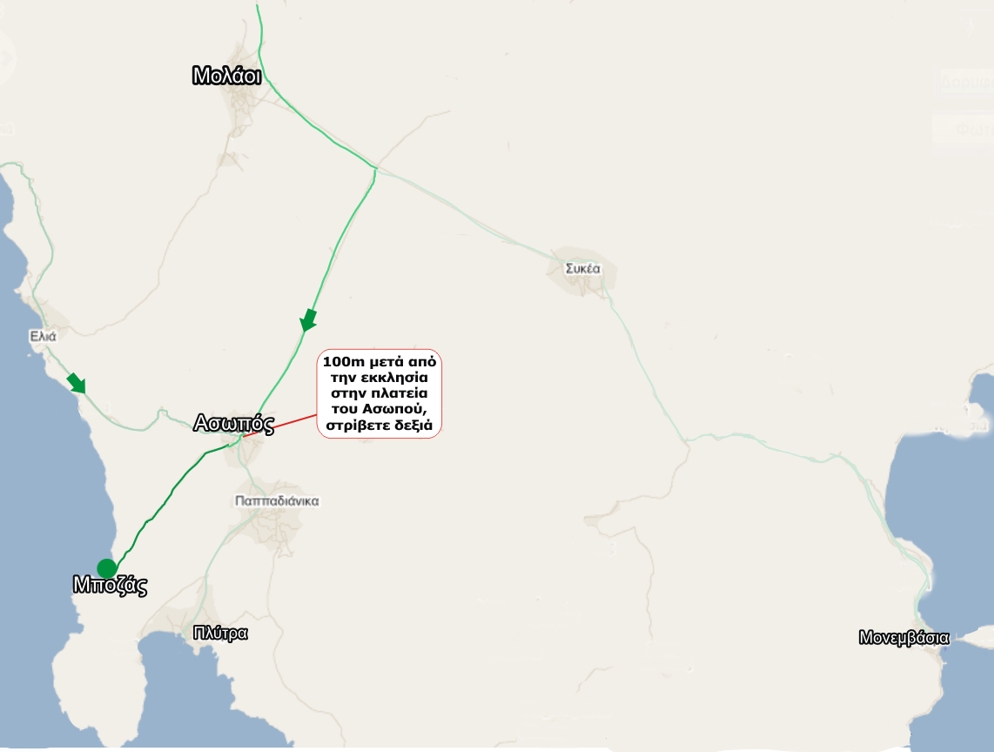The height and width of the screenshot is (752, 994).
Task: Click the faded map button at the left edge
Action: pos(5,57)
